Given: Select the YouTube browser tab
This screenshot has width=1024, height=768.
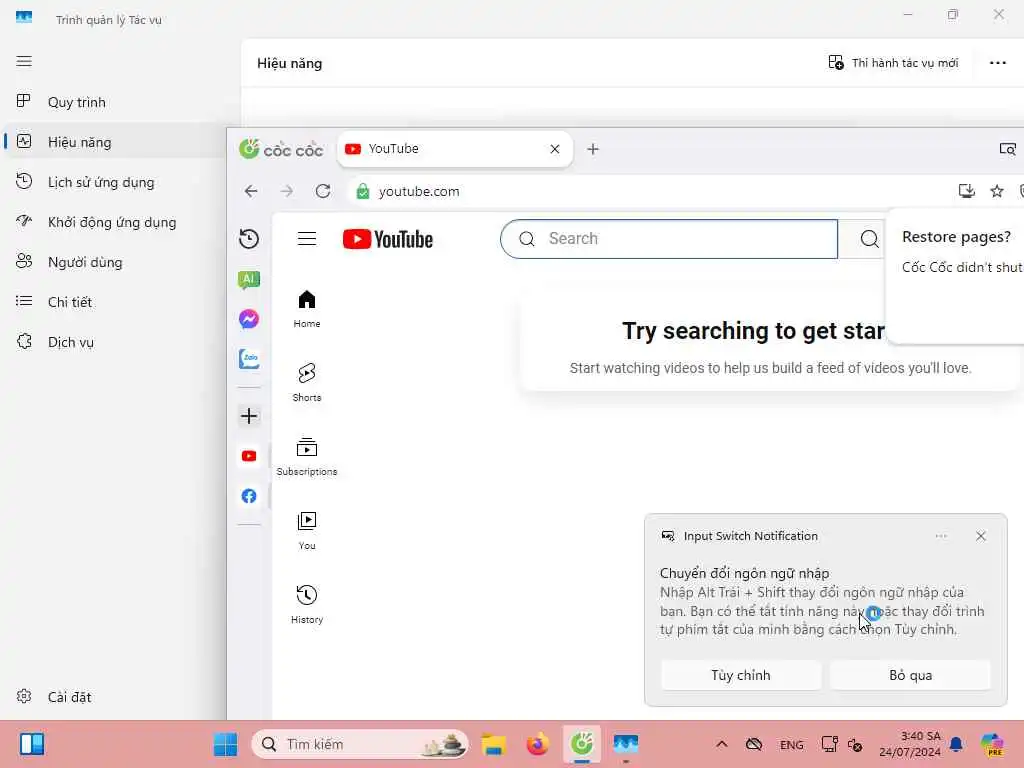Looking at the screenshot, I should 455,149.
